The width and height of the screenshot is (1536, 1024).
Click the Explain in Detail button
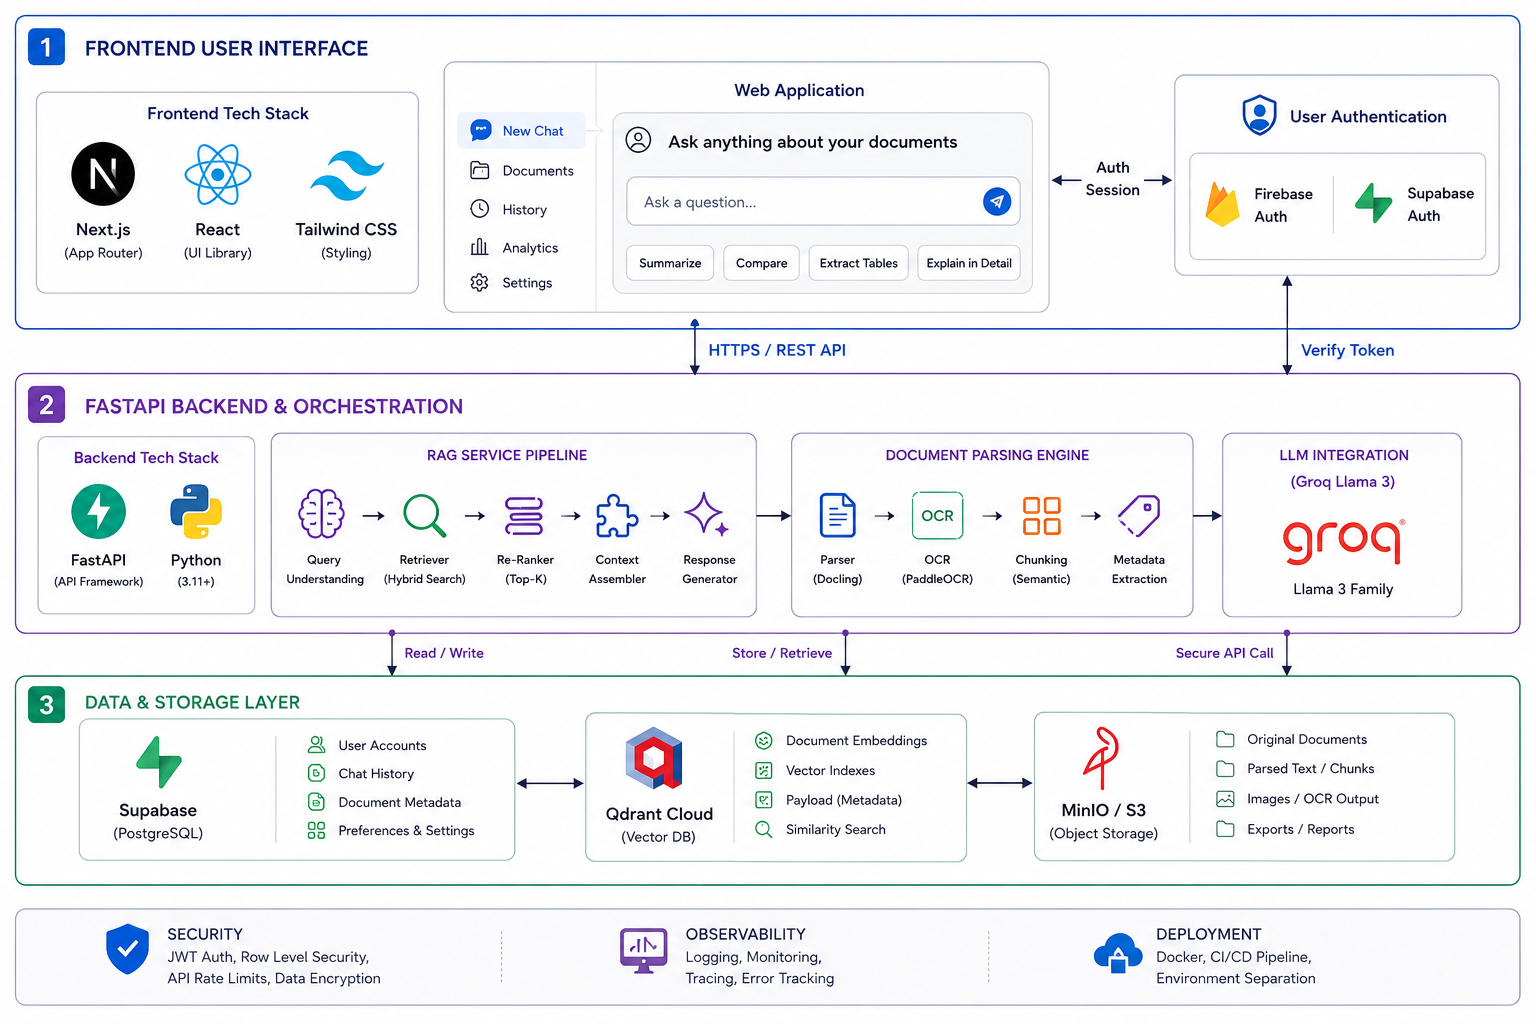point(969,263)
